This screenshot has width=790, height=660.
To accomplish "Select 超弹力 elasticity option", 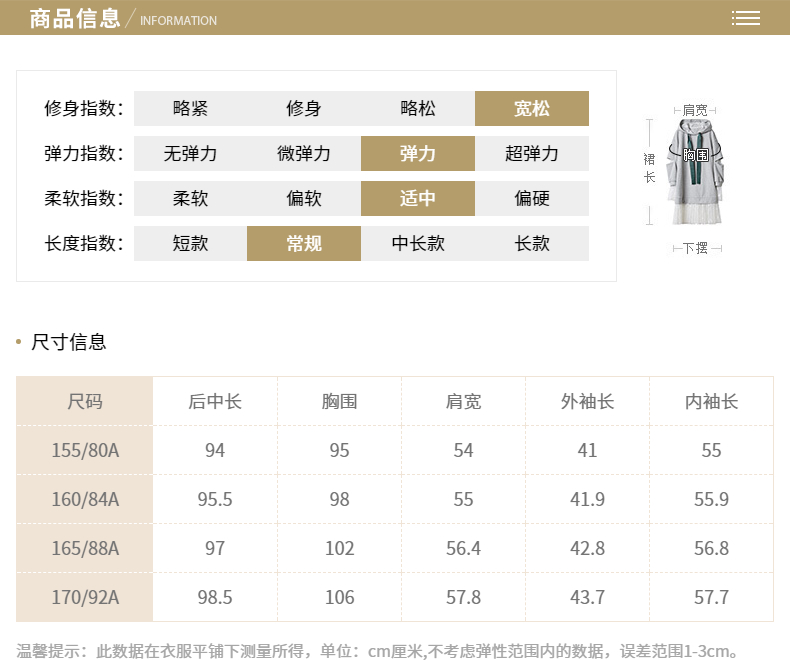I will 531,154.
